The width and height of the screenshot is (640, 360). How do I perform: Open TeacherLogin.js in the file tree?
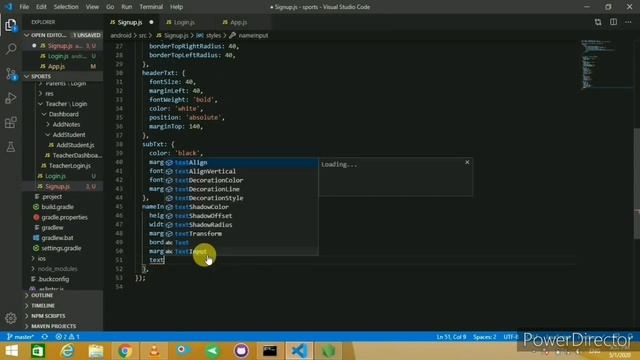[x=69, y=165]
